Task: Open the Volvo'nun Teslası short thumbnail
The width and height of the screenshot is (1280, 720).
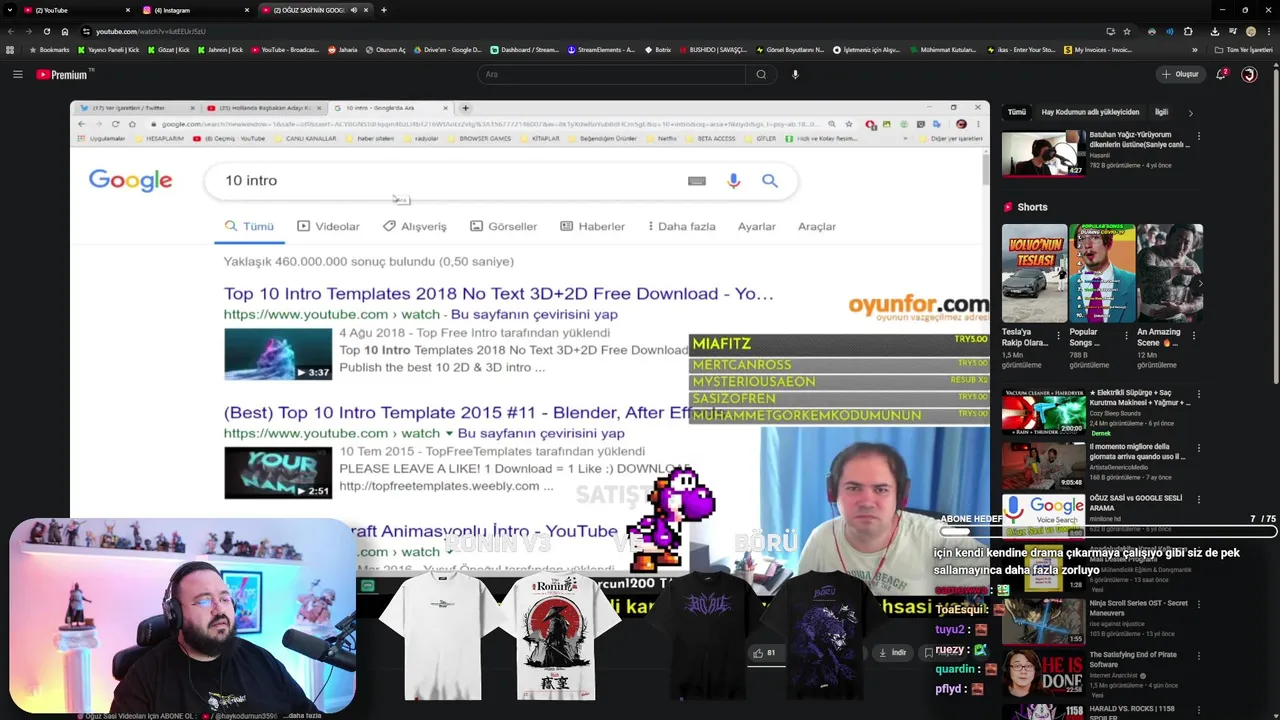Action: coord(1034,273)
